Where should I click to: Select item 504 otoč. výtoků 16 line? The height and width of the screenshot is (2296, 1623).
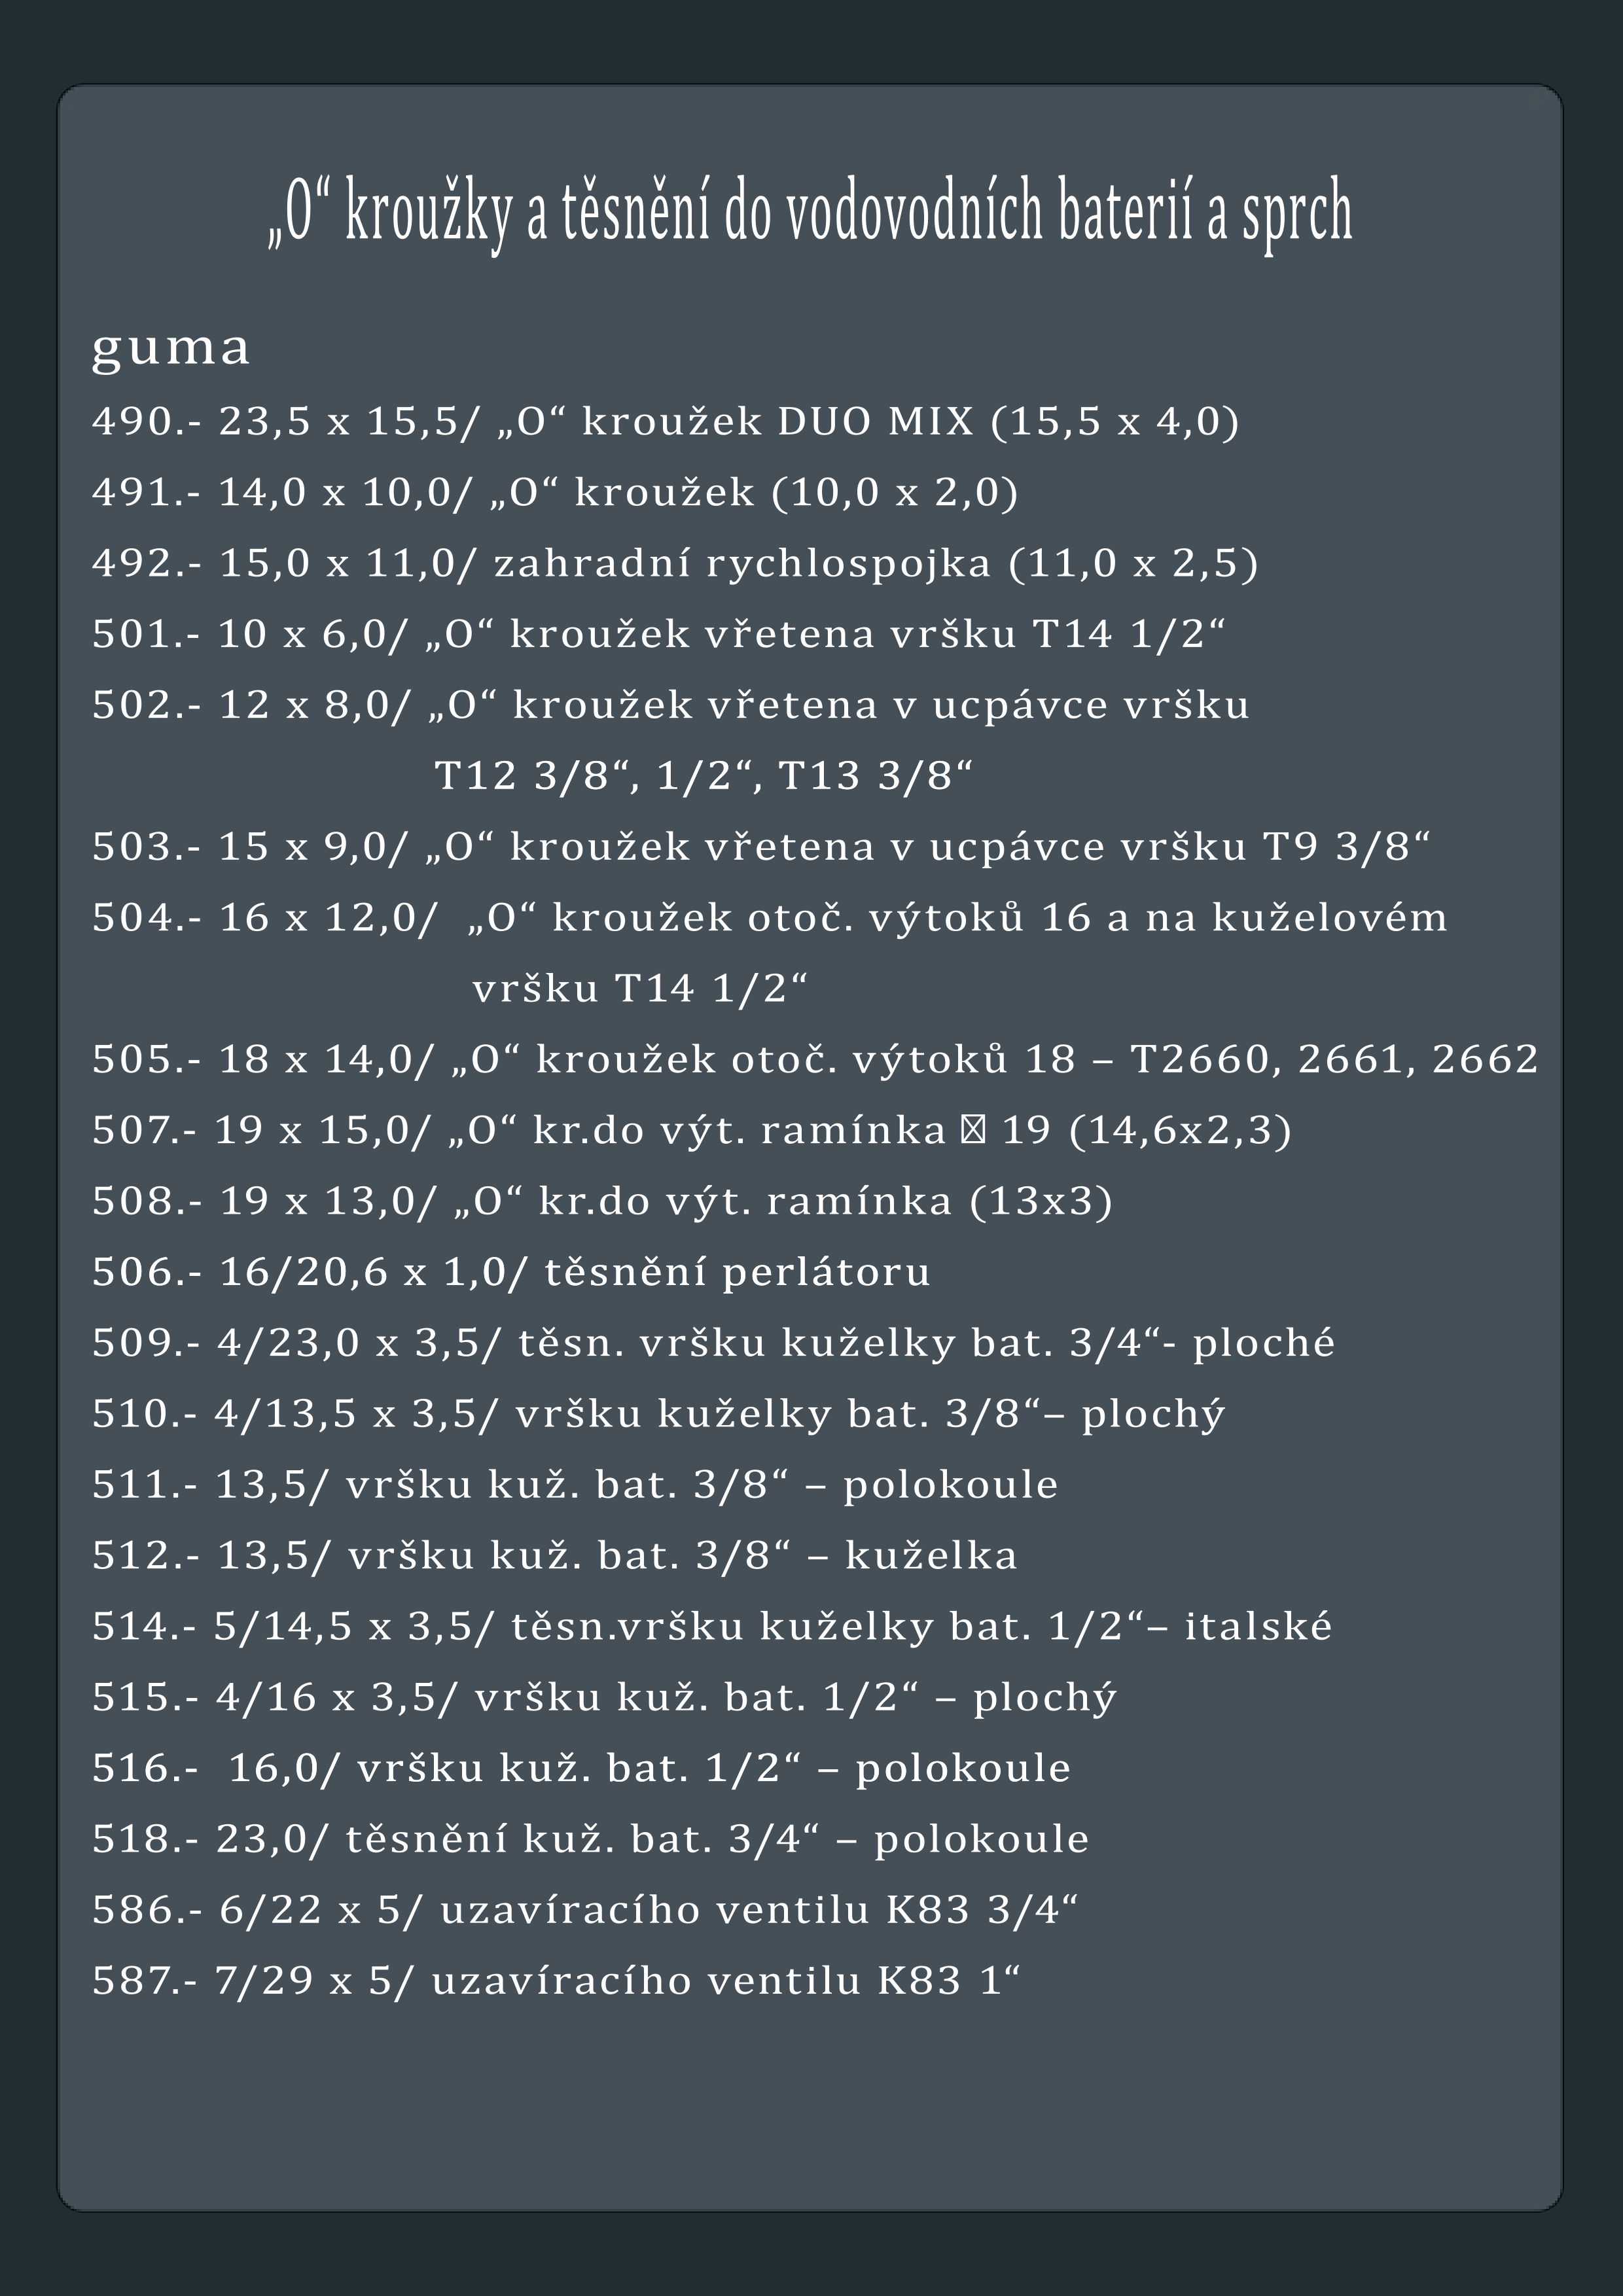[769, 918]
